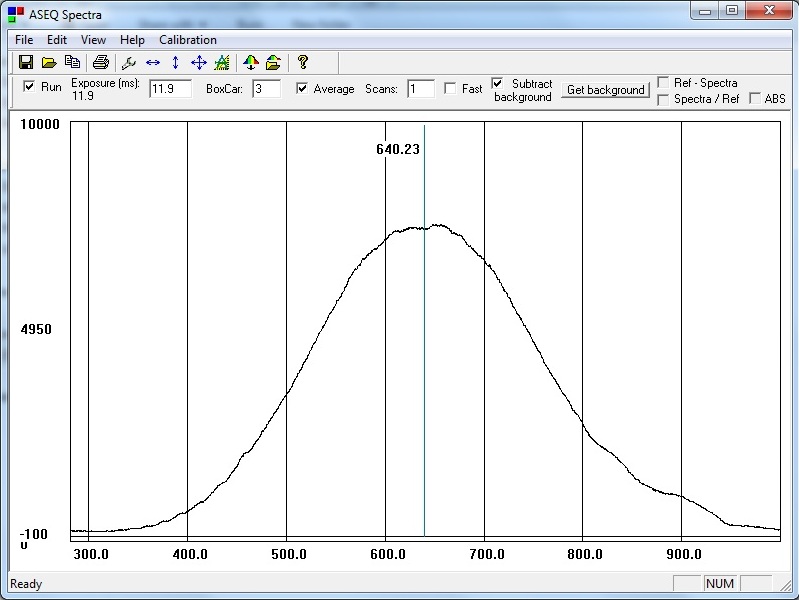Enable the Spectra / Ref checkbox

(x=664, y=99)
